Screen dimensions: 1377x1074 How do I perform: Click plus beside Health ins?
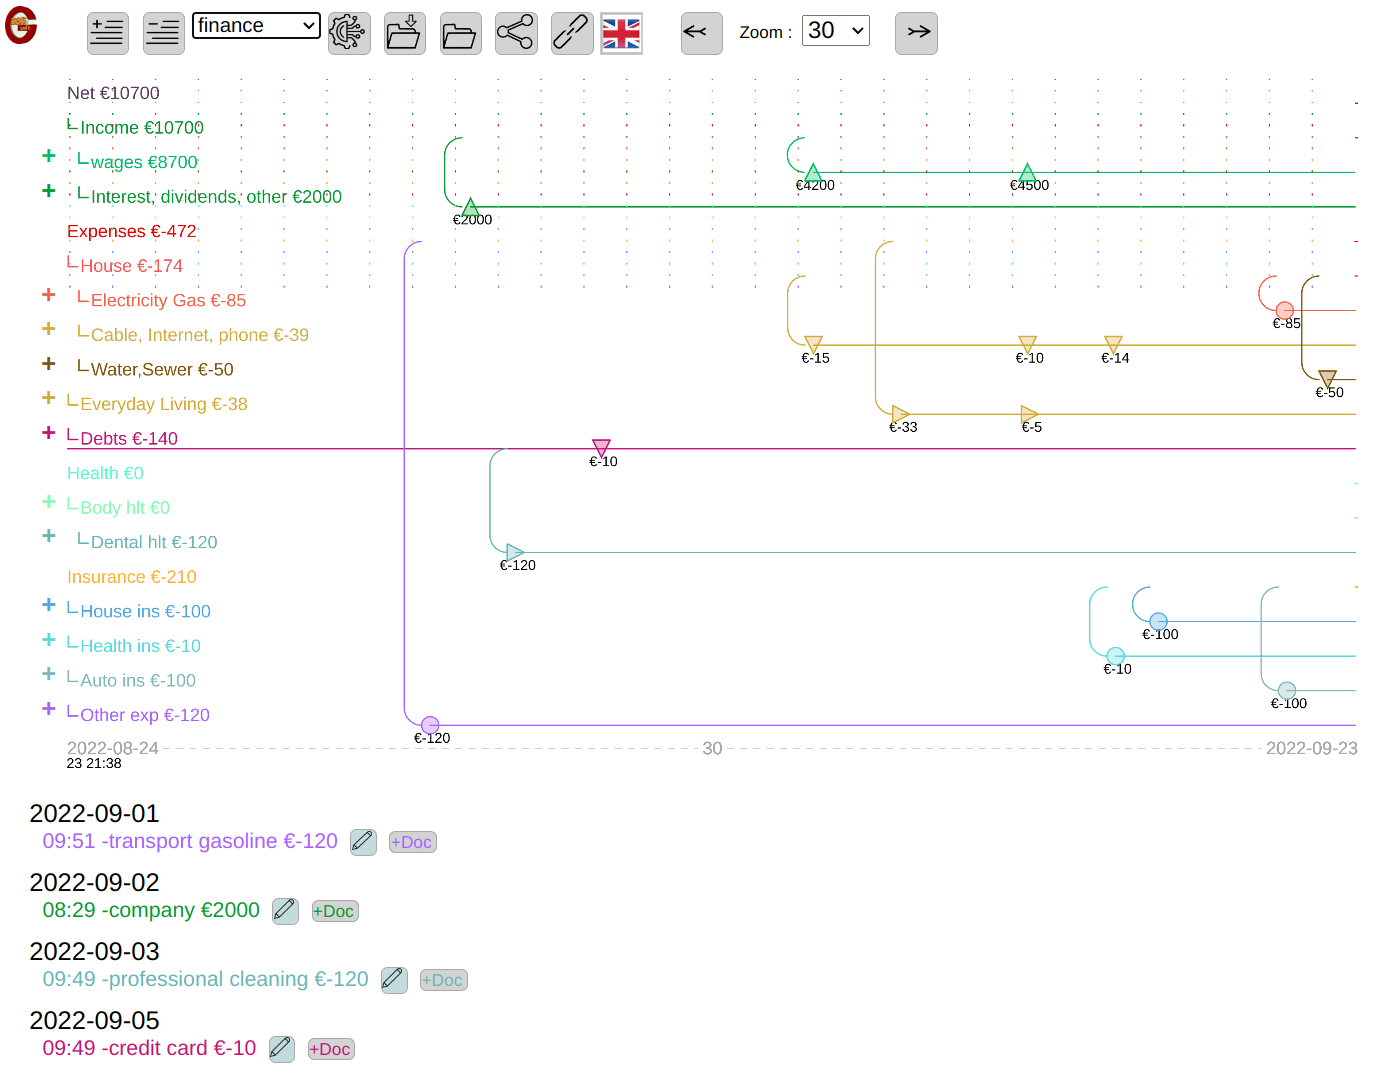[48, 639]
